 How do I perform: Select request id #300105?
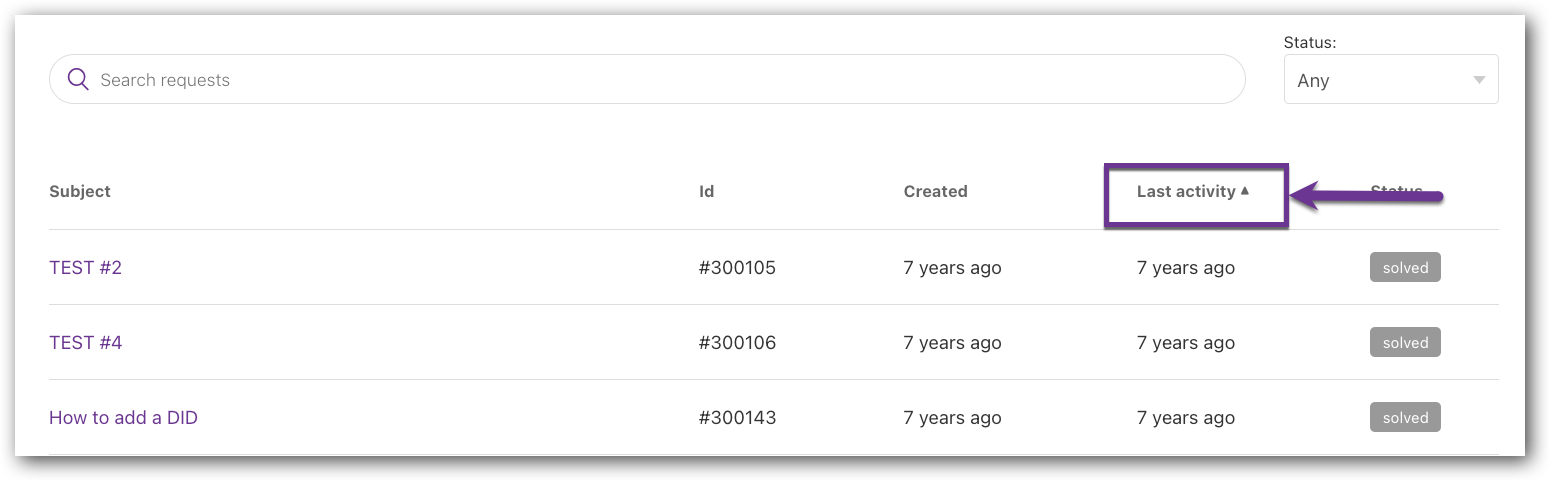click(737, 268)
